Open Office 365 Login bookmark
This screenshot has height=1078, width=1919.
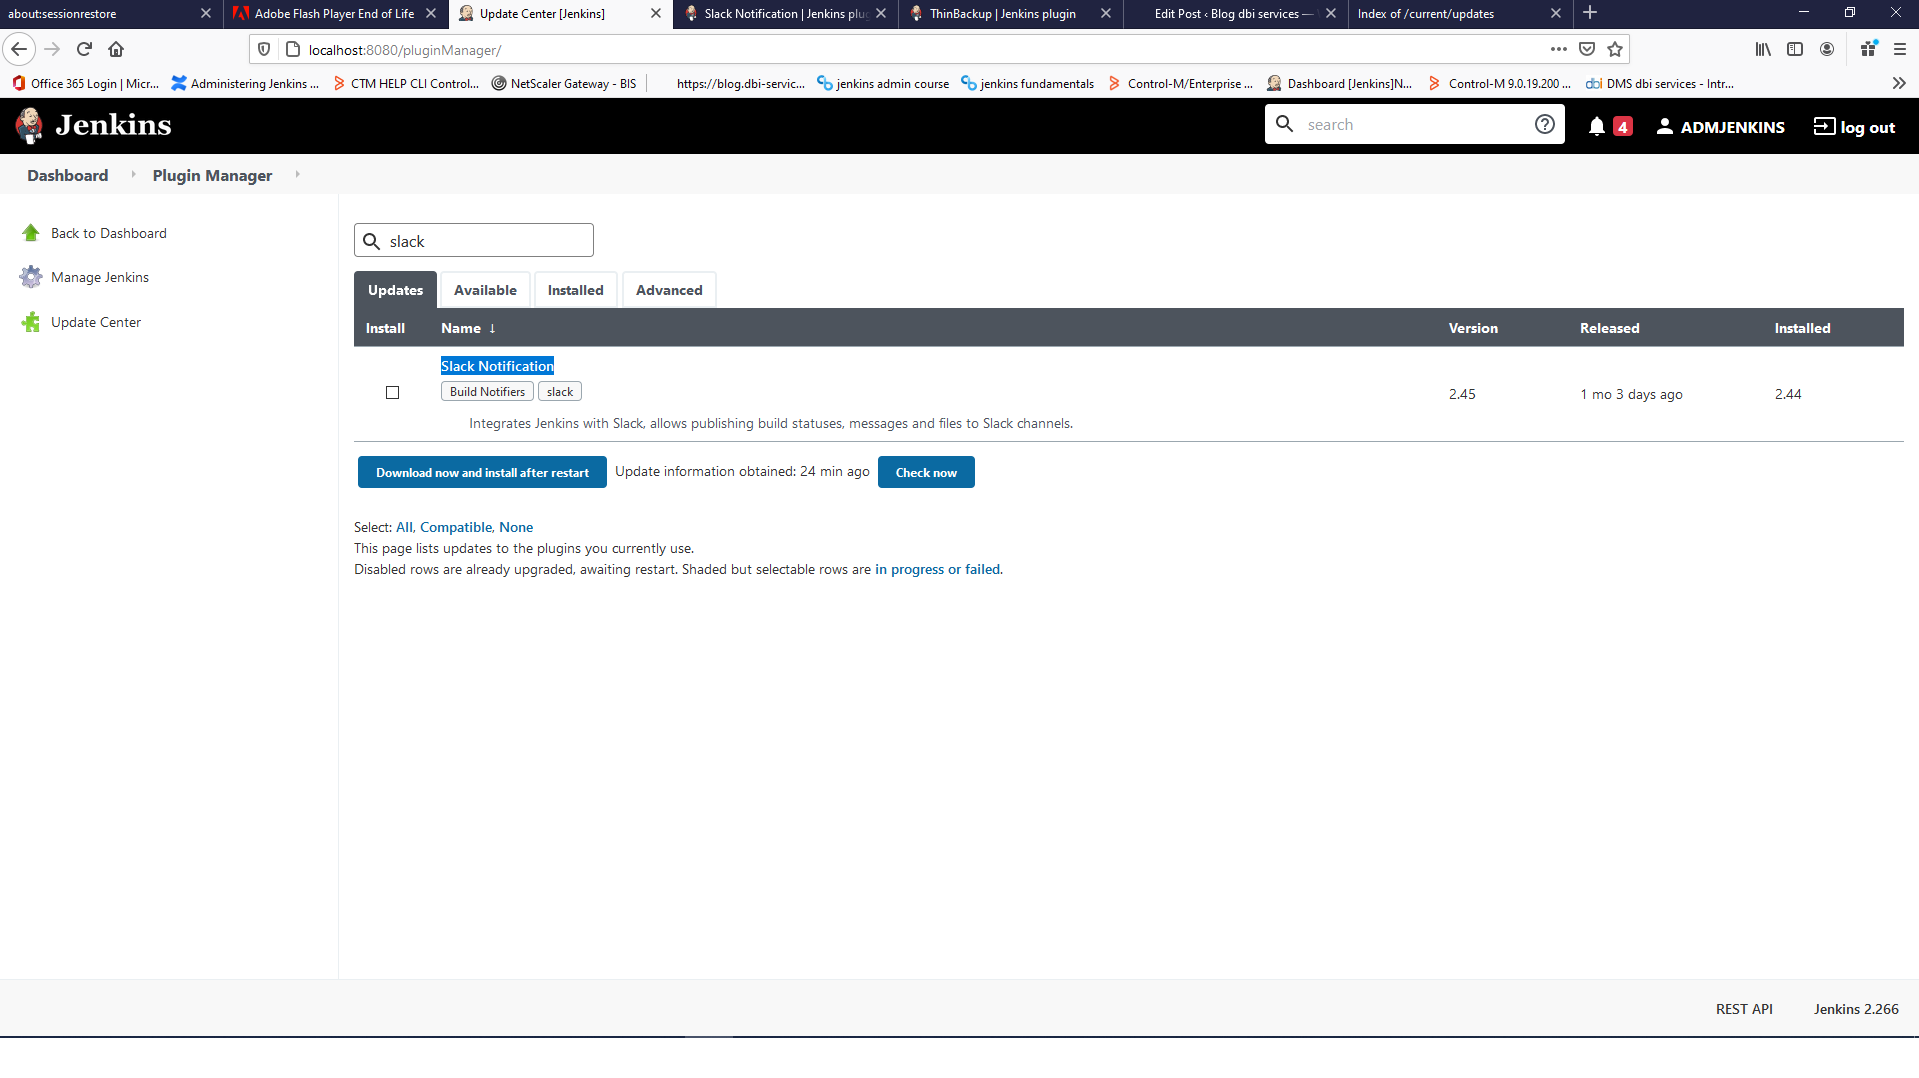point(85,84)
